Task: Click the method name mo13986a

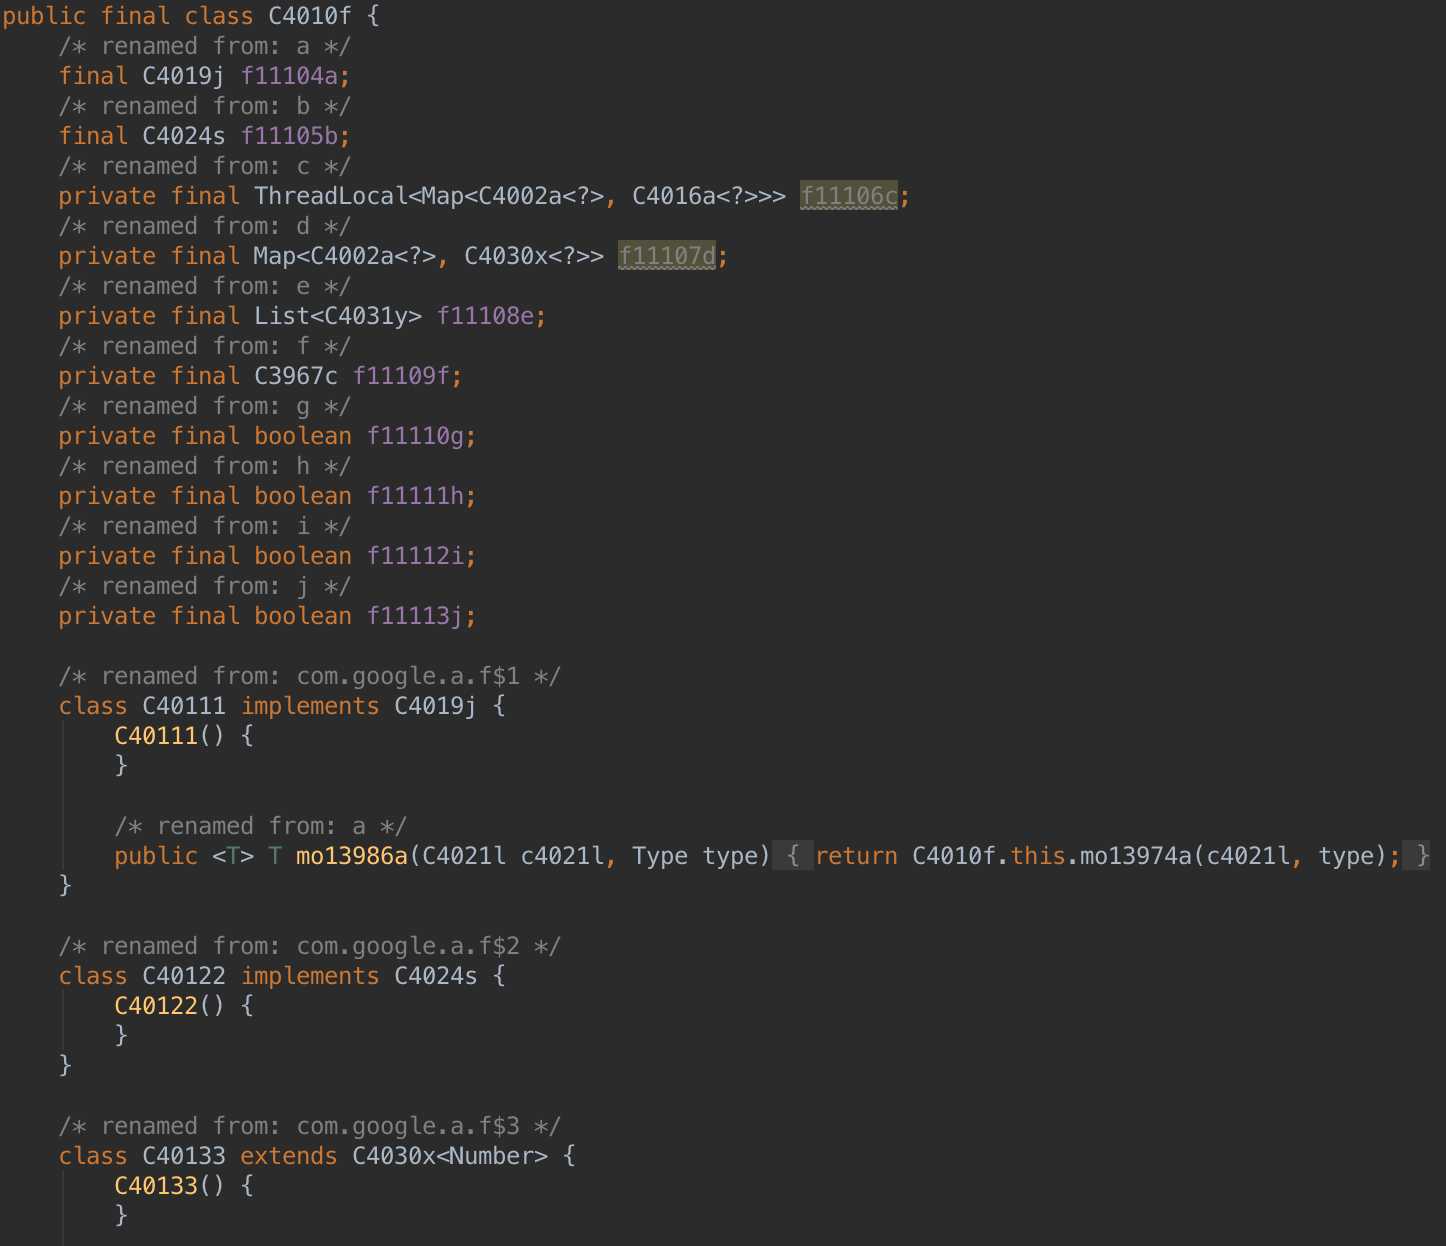Action: click(352, 856)
